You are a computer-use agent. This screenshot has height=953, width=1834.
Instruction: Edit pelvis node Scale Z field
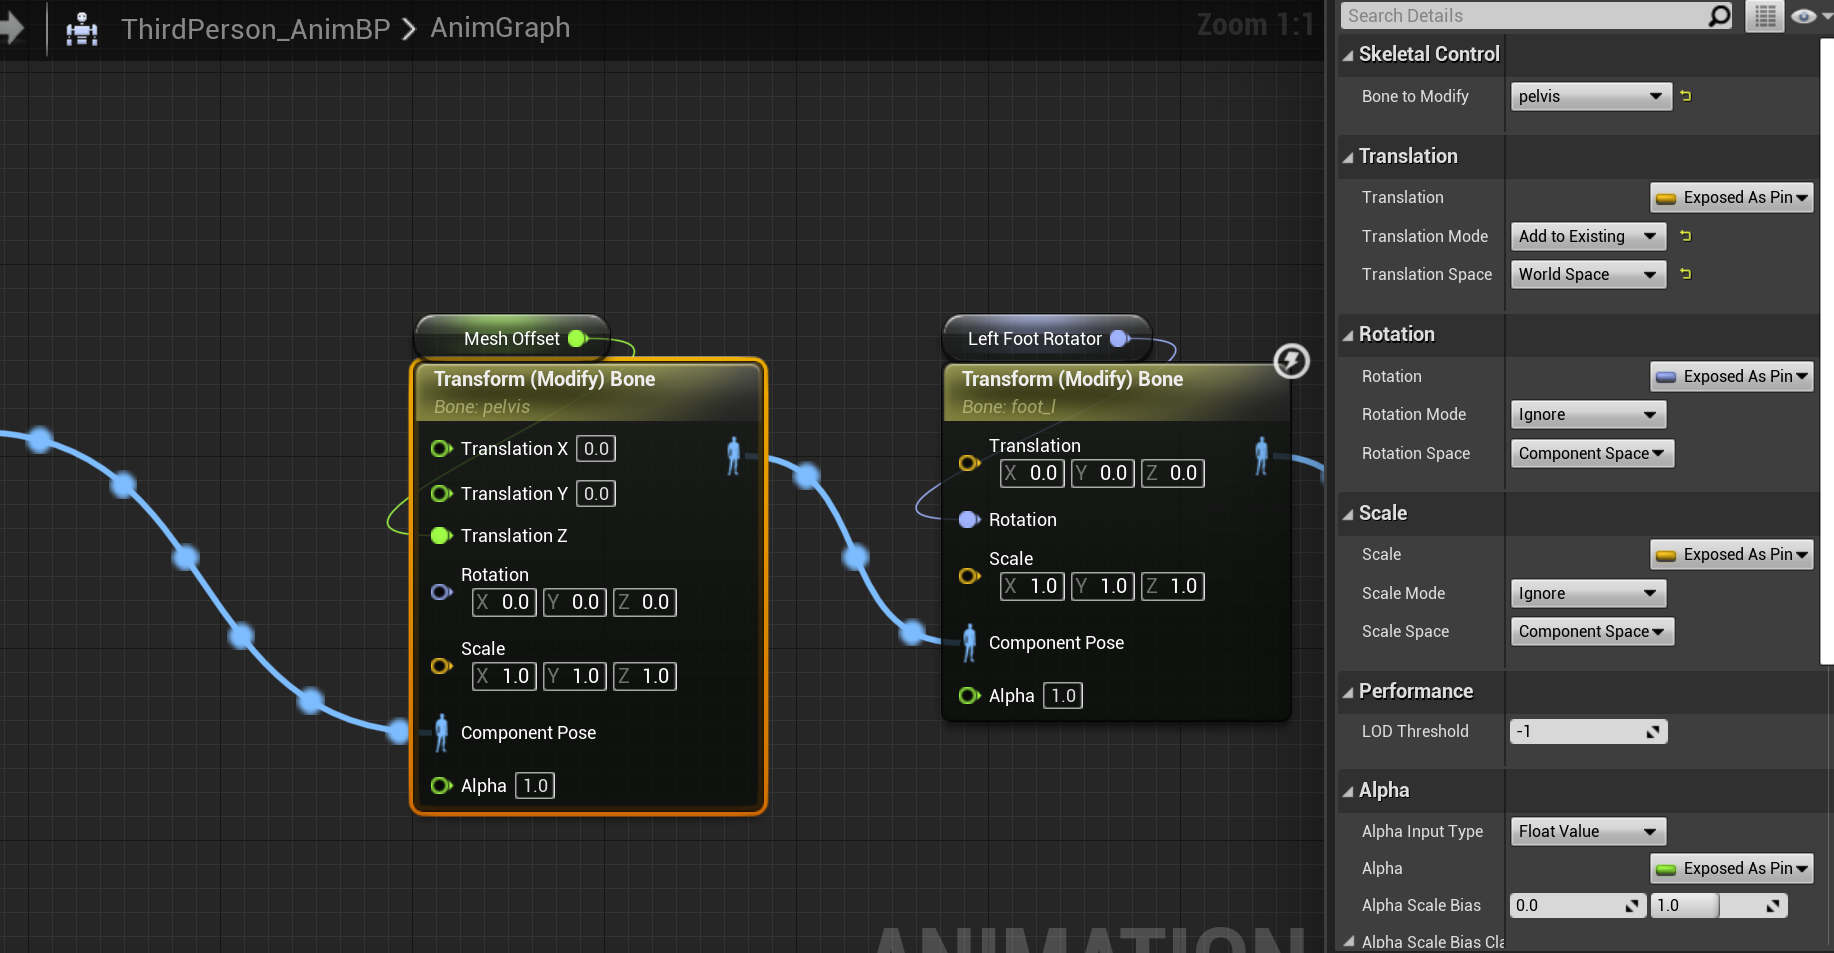[x=644, y=676]
